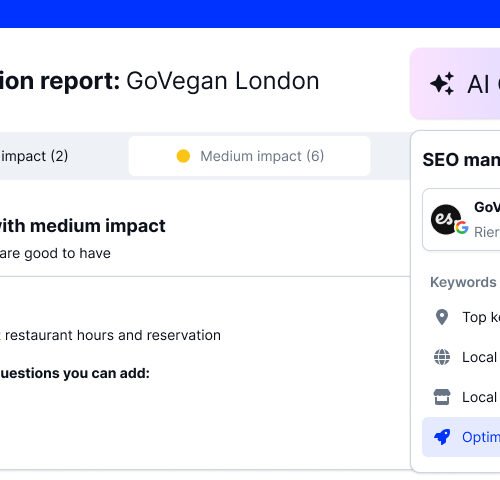Click the globe icon in sidebar
The image size is (500, 480).
coord(442,357)
